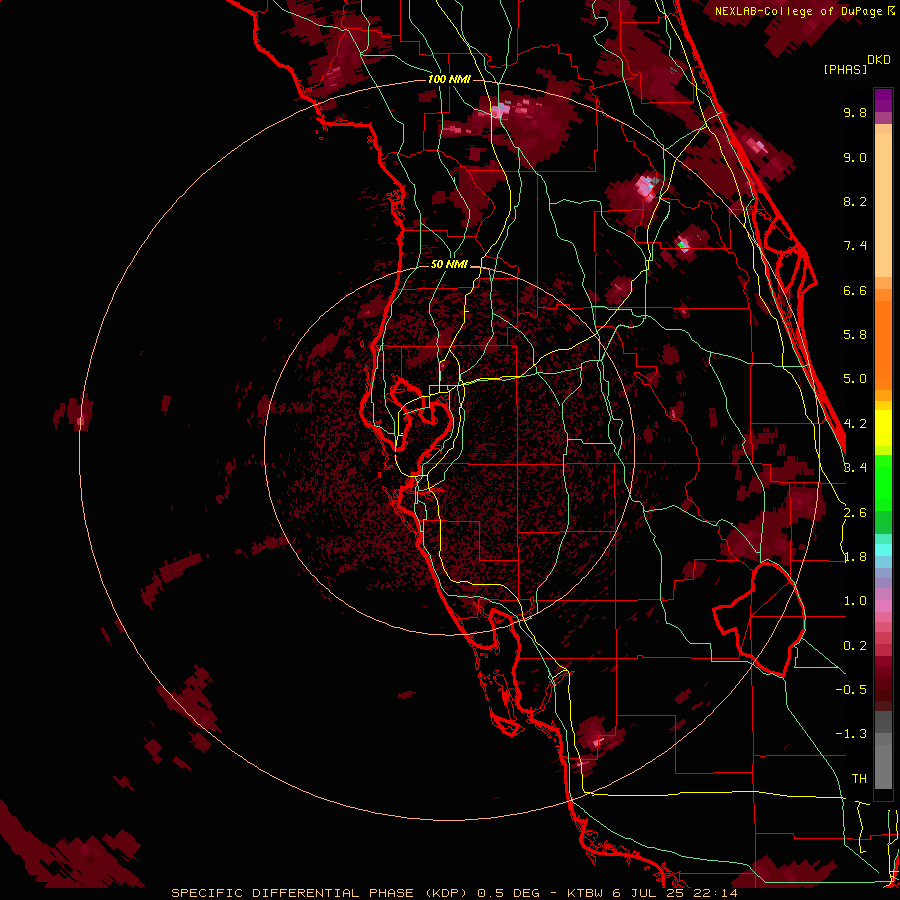Click the TH label at the scale bottom
Image resolution: width=900 pixels, height=900 pixels.
(859, 779)
